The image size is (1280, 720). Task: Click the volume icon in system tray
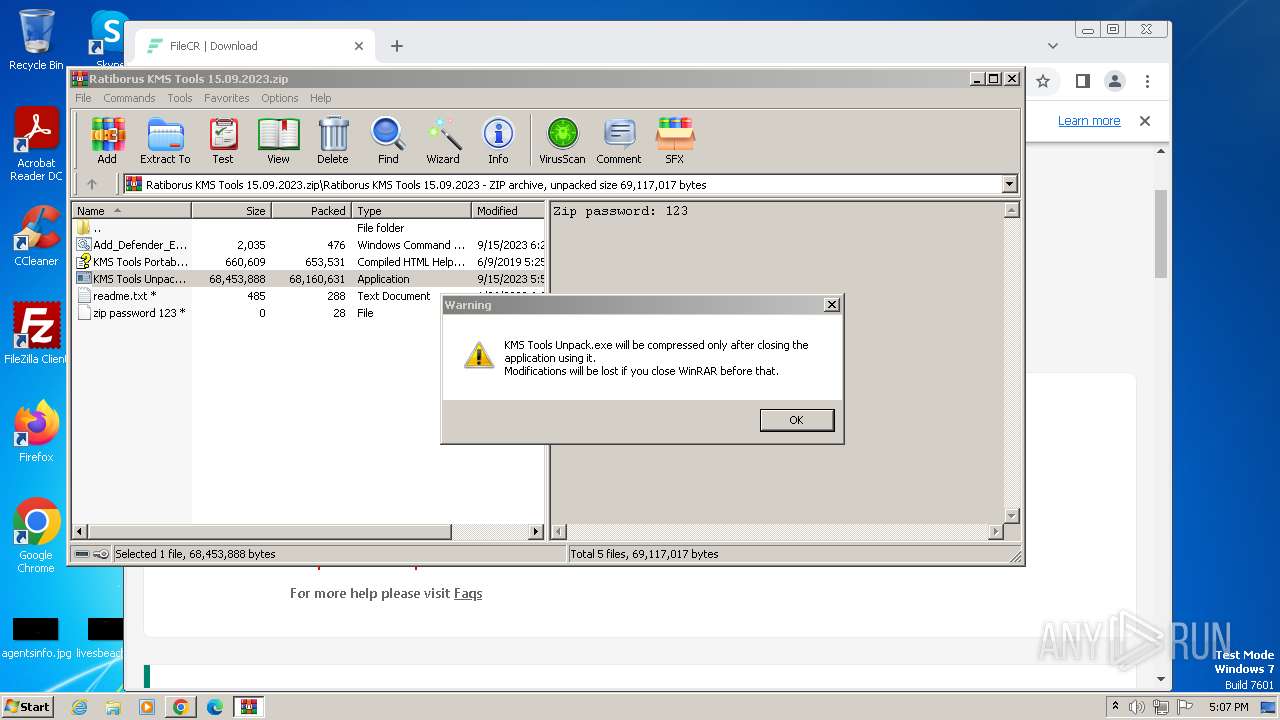[x=1138, y=707]
